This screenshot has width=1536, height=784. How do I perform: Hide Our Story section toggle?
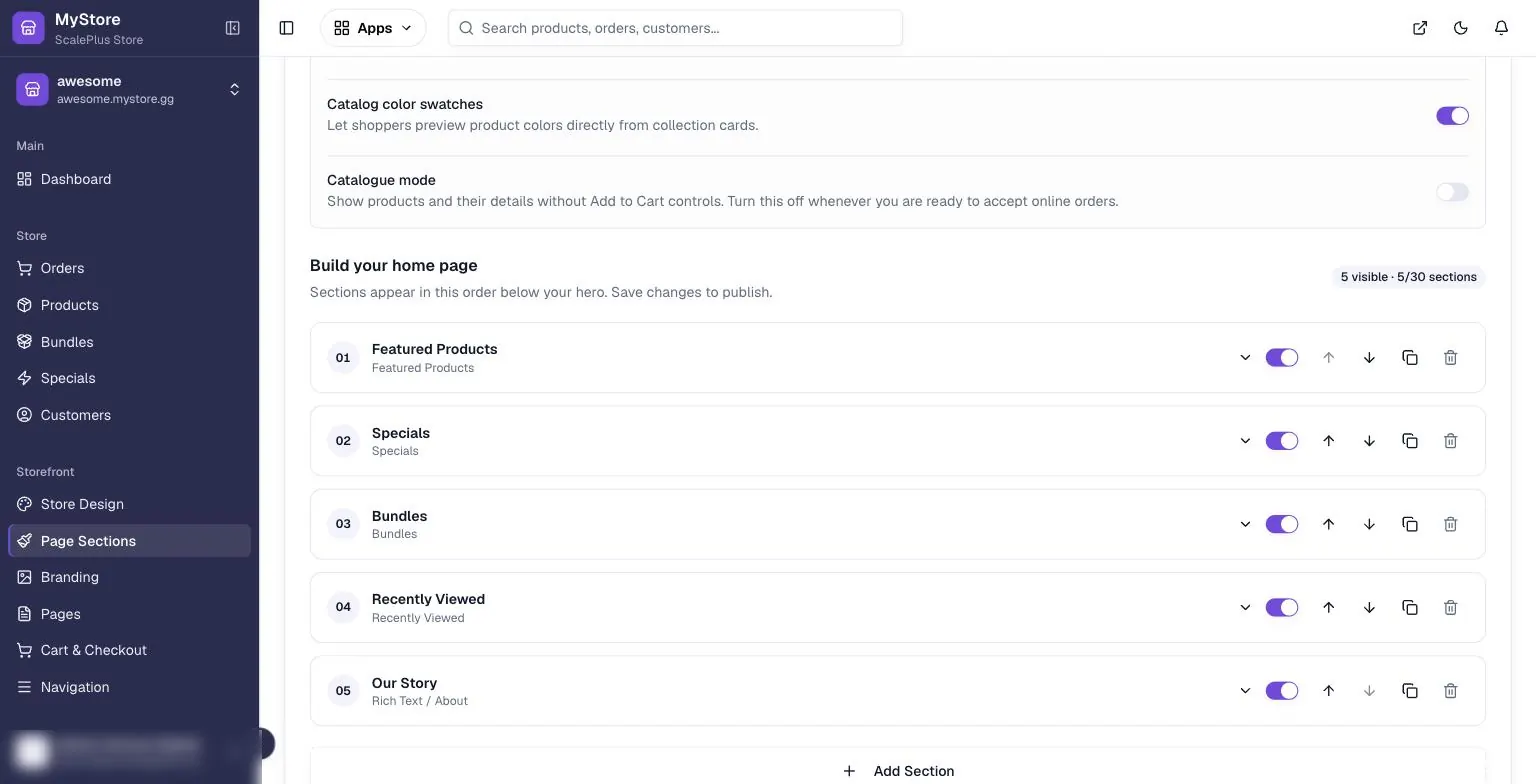(1282, 691)
